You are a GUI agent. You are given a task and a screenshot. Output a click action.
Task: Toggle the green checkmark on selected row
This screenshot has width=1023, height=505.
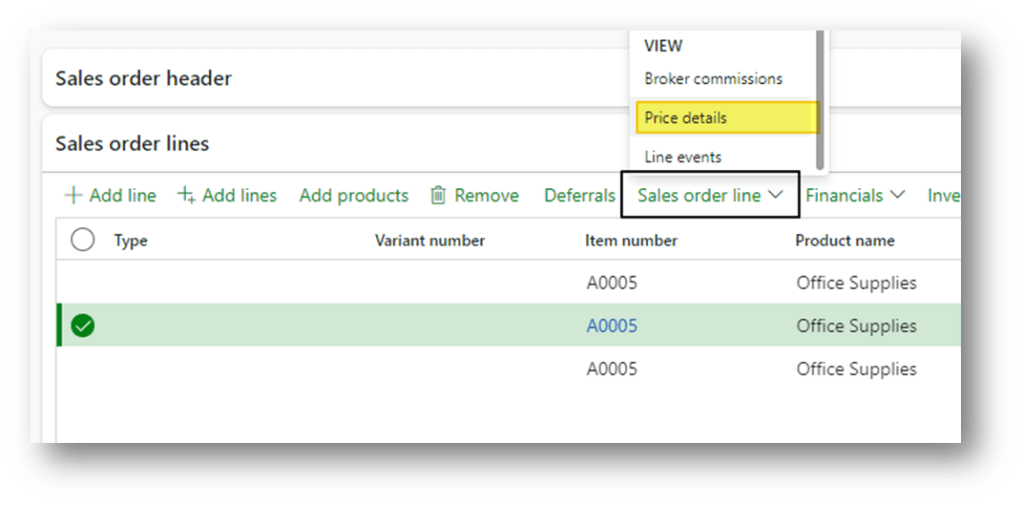[x=83, y=326]
